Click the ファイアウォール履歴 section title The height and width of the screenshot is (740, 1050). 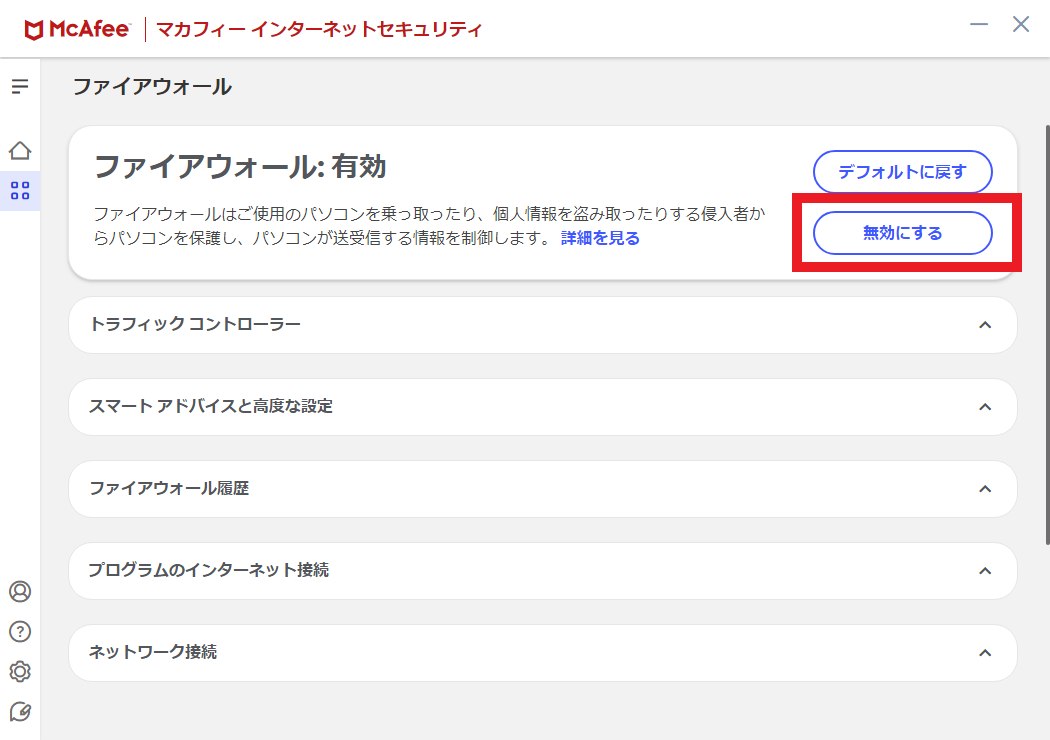tap(169, 488)
